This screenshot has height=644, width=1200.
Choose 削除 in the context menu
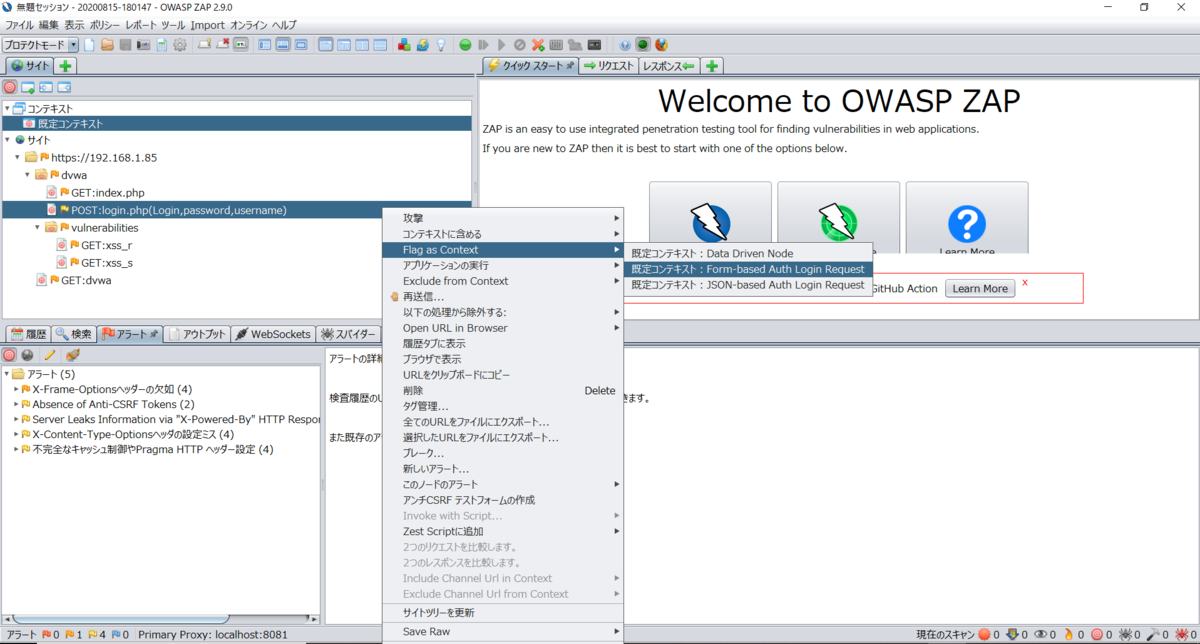click(503, 390)
